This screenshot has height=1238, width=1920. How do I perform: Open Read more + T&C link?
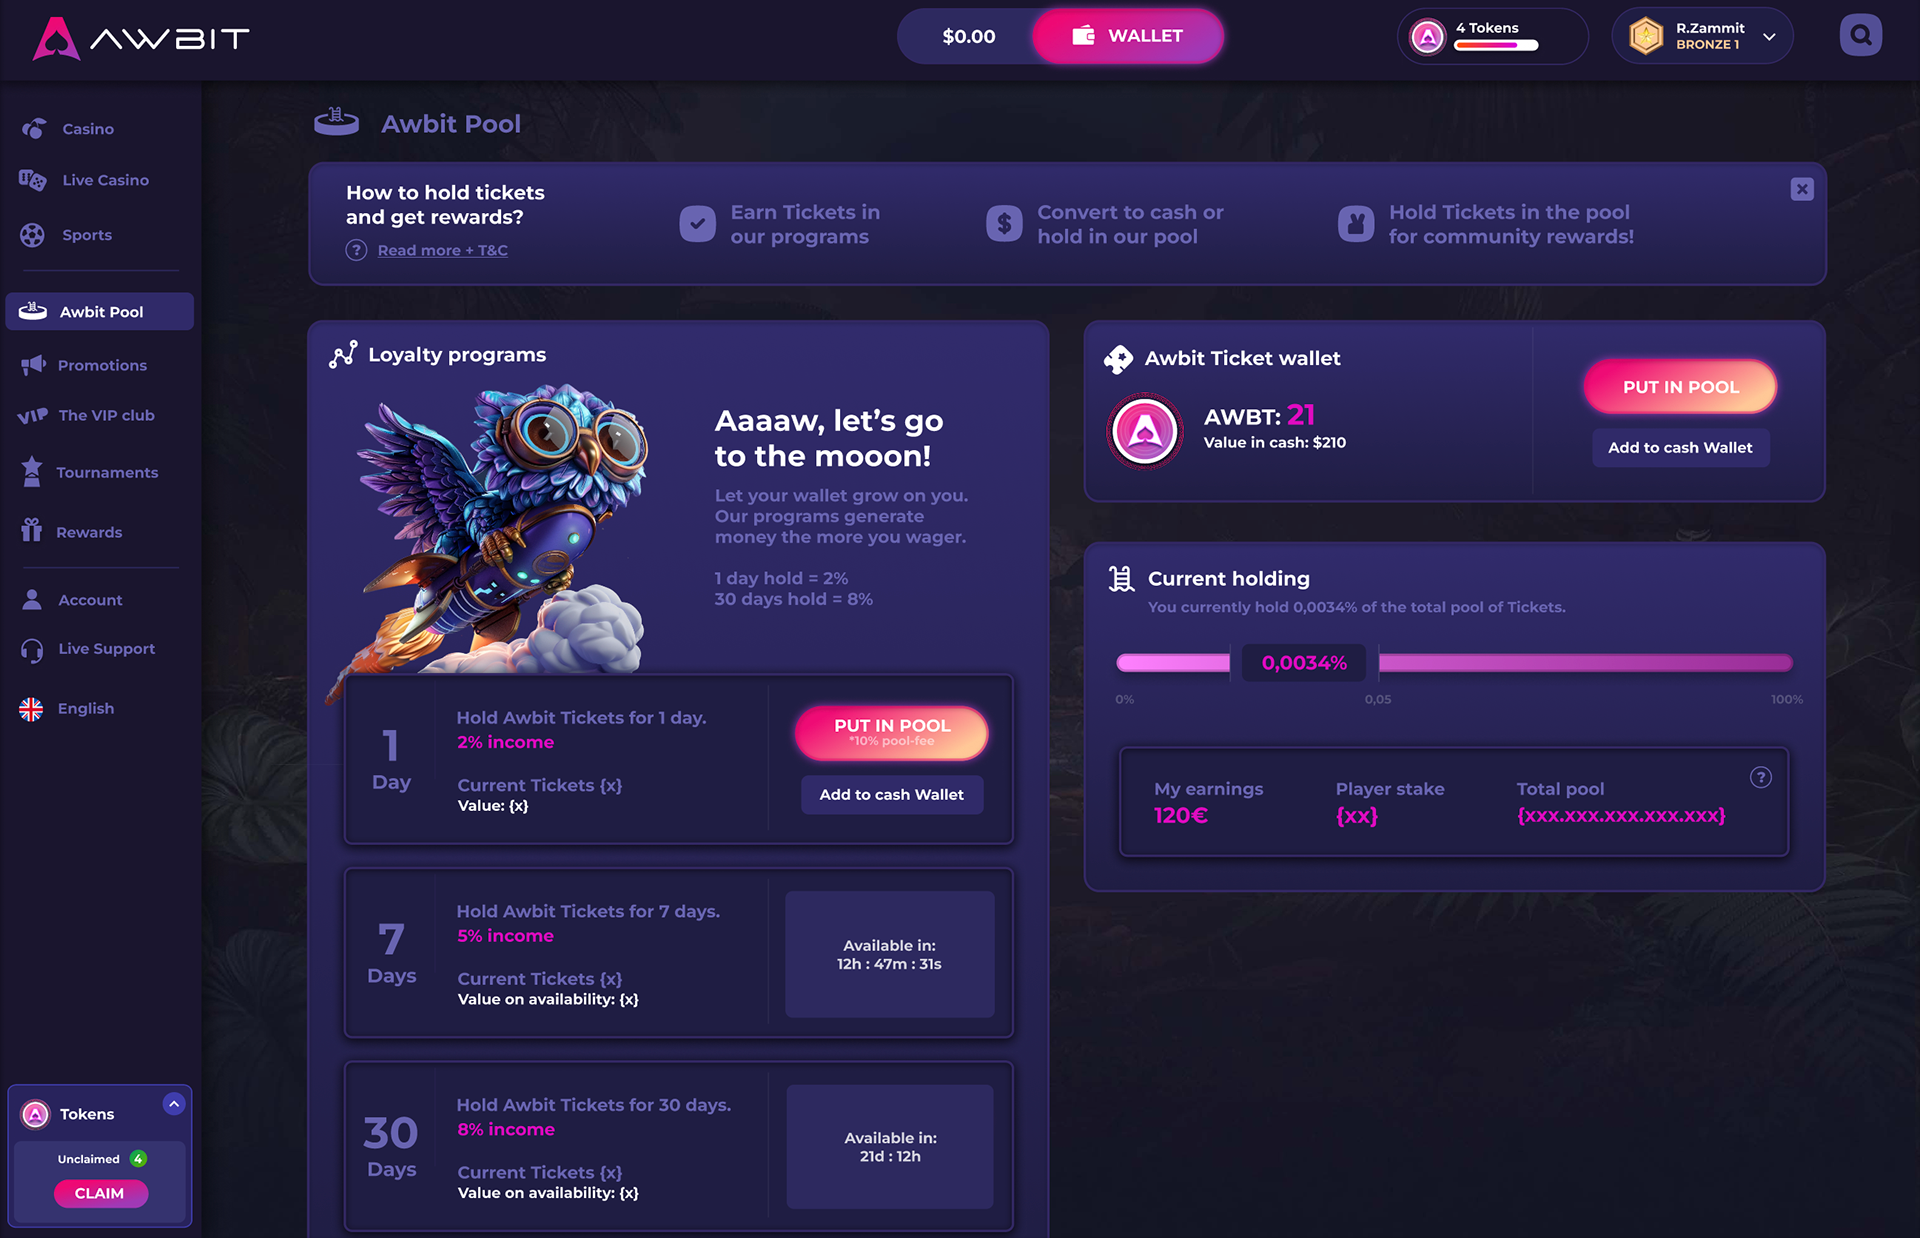click(x=442, y=251)
